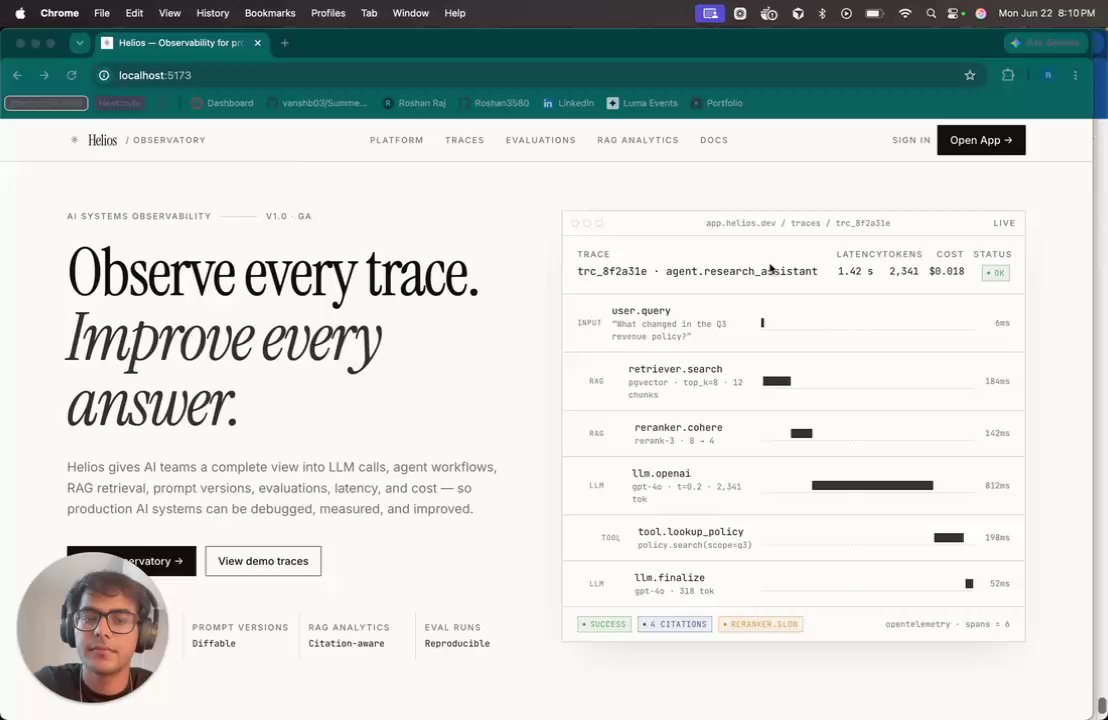Select the tool.lookup_policy span row
1108x720 pixels.
coord(794,538)
